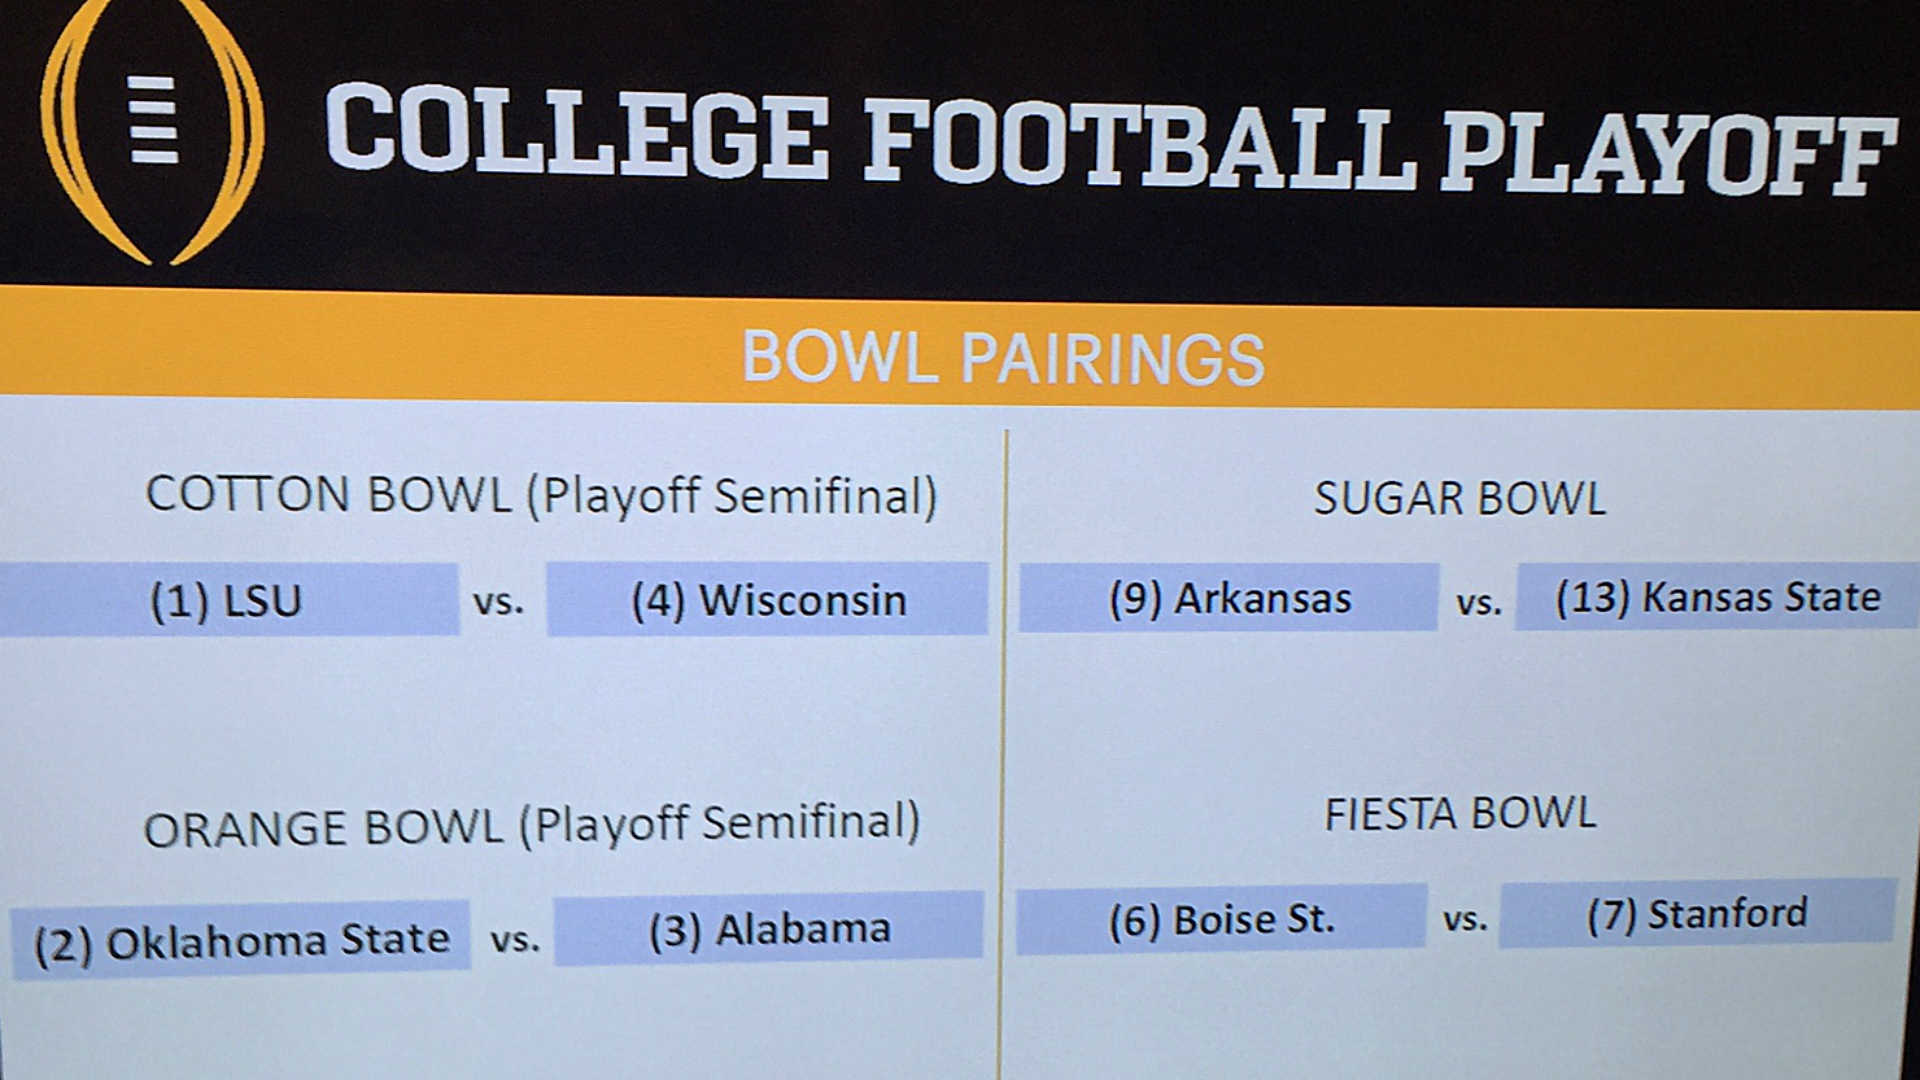
Task: Select the (3) Alabama team box
Action: (x=768, y=929)
